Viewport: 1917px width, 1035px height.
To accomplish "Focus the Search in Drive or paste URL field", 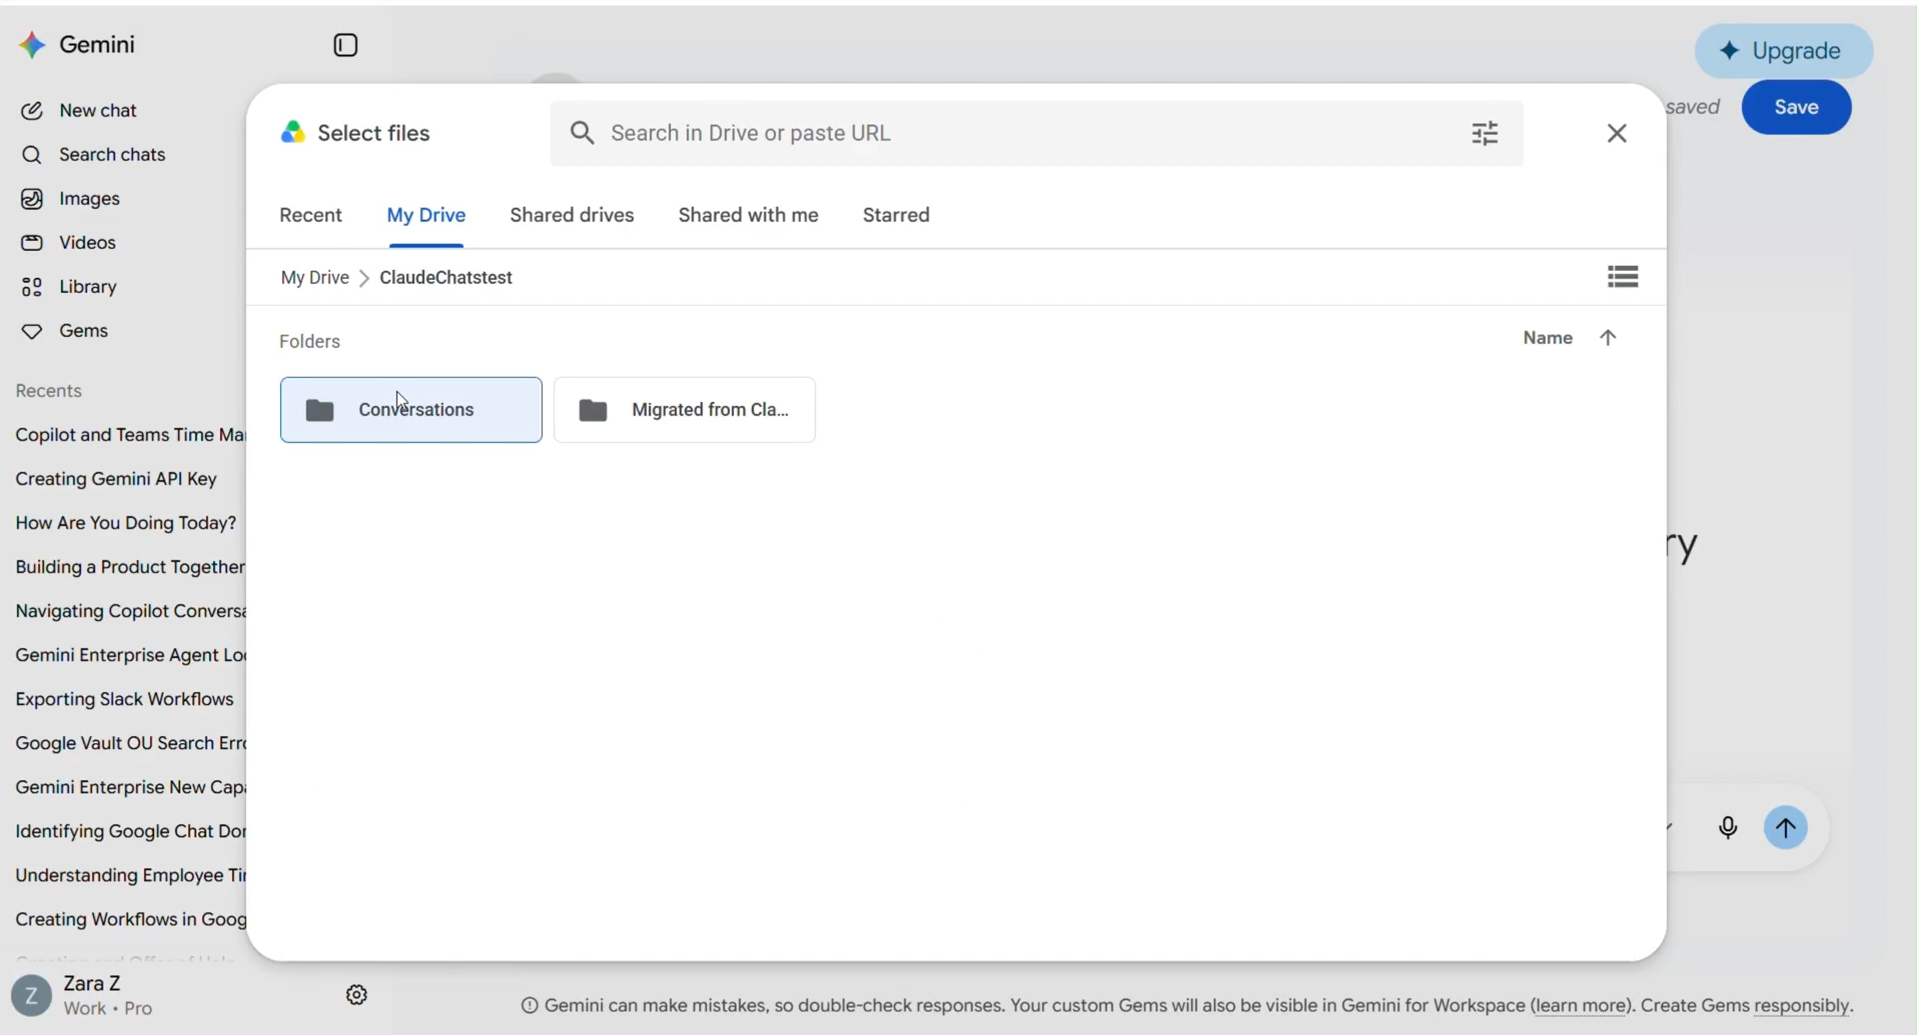I will point(1035,133).
